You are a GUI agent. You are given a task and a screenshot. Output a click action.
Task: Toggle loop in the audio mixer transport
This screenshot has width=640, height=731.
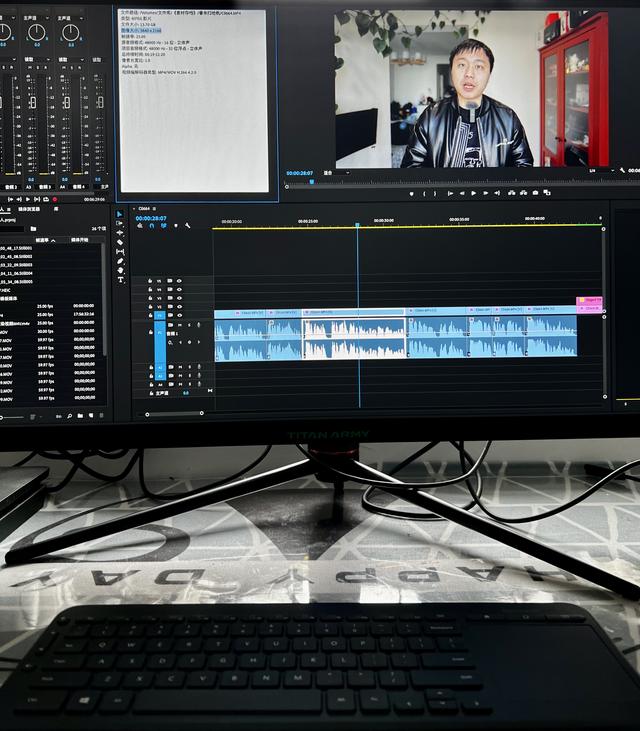click(46, 200)
